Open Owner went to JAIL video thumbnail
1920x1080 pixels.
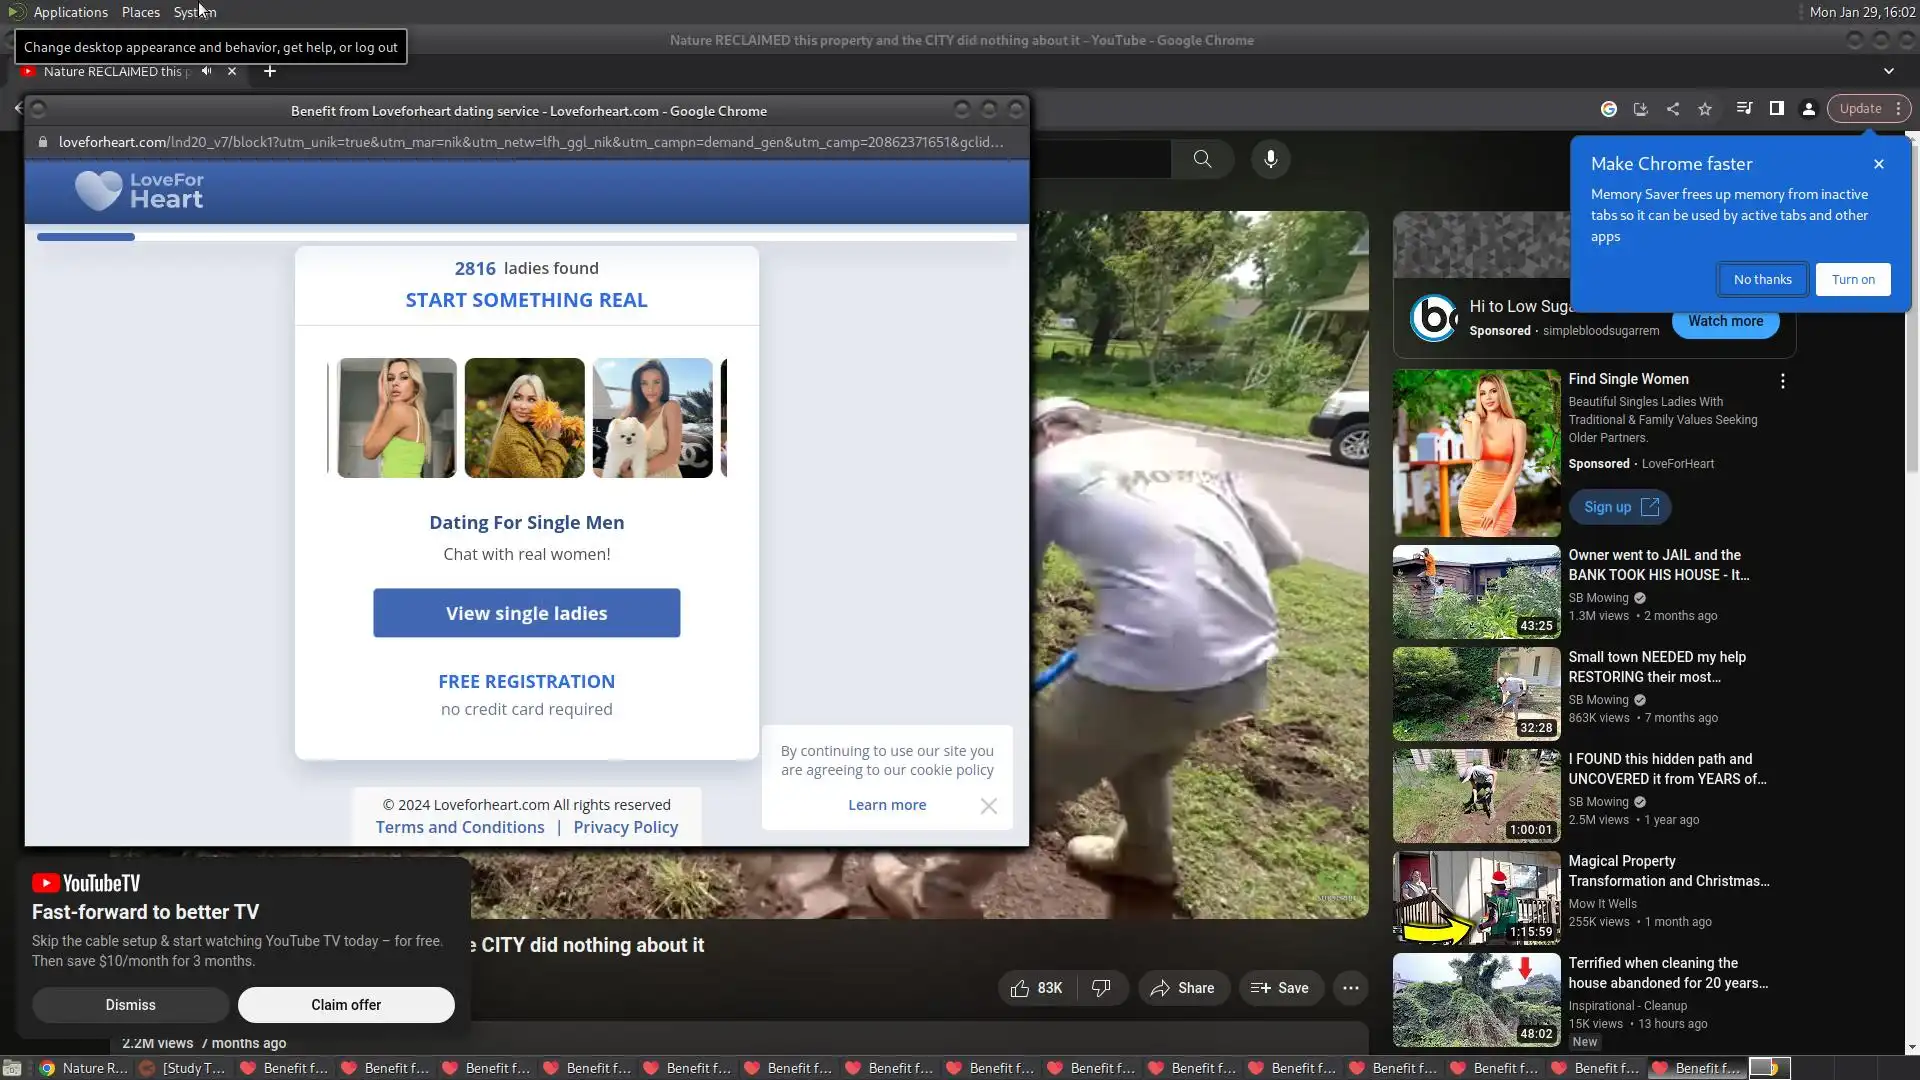1476,592
